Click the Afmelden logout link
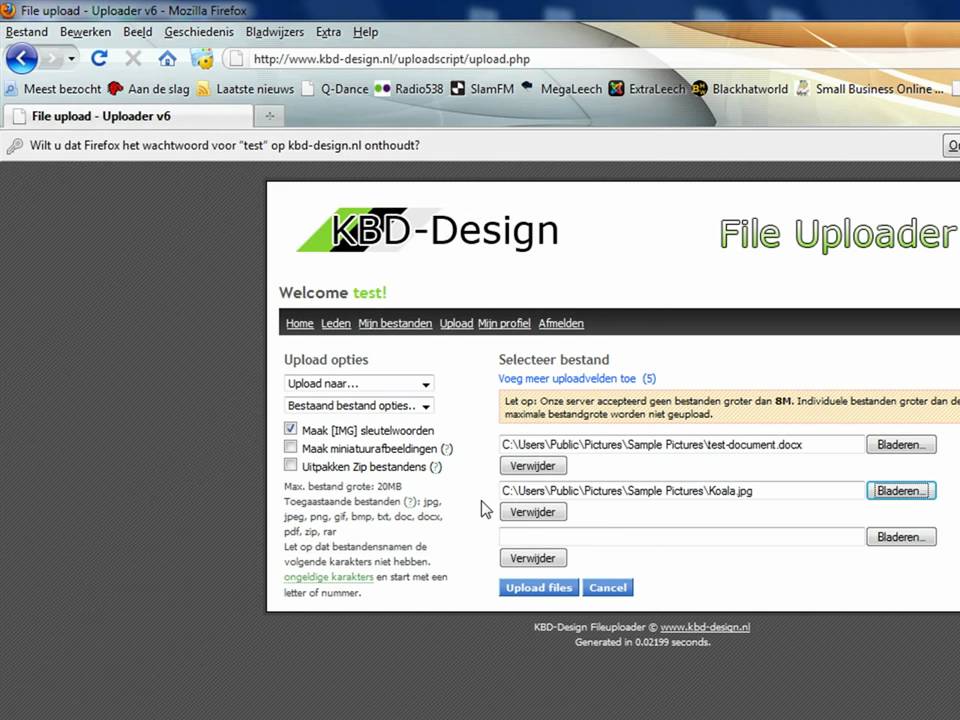The height and width of the screenshot is (720, 960). click(x=561, y=323)
